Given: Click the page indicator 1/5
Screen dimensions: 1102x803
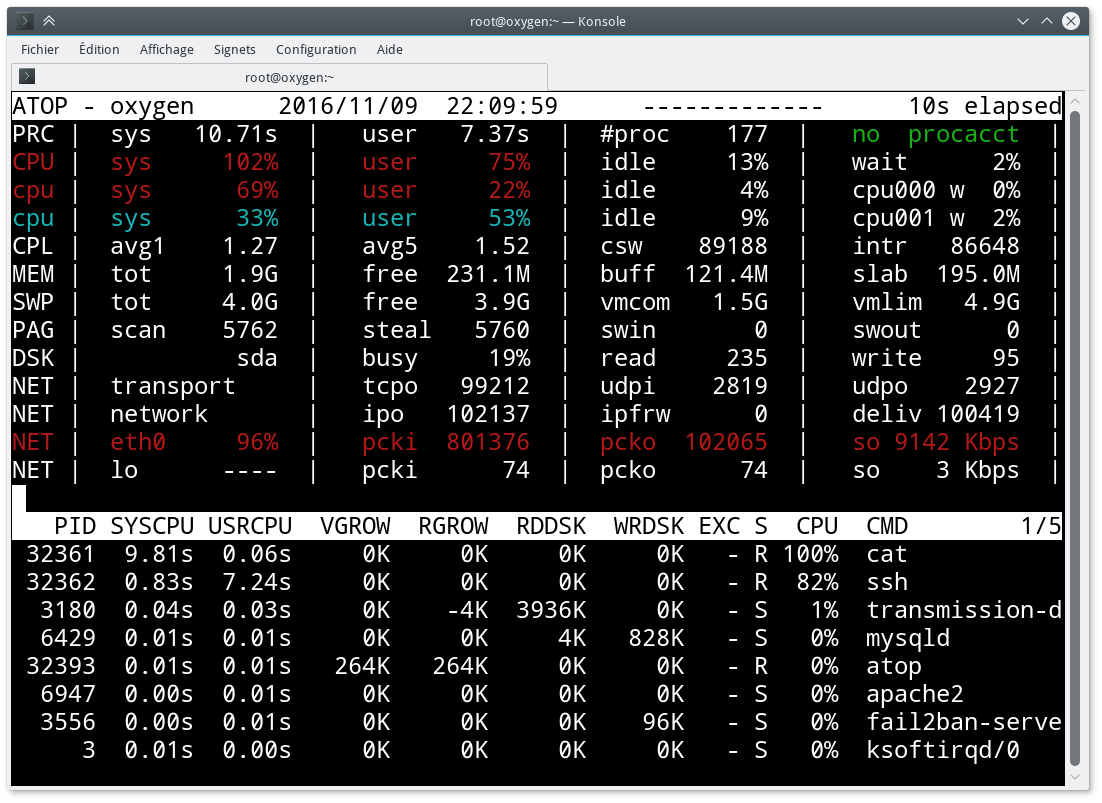Looking at the screenshot, I should point(1041,526).
